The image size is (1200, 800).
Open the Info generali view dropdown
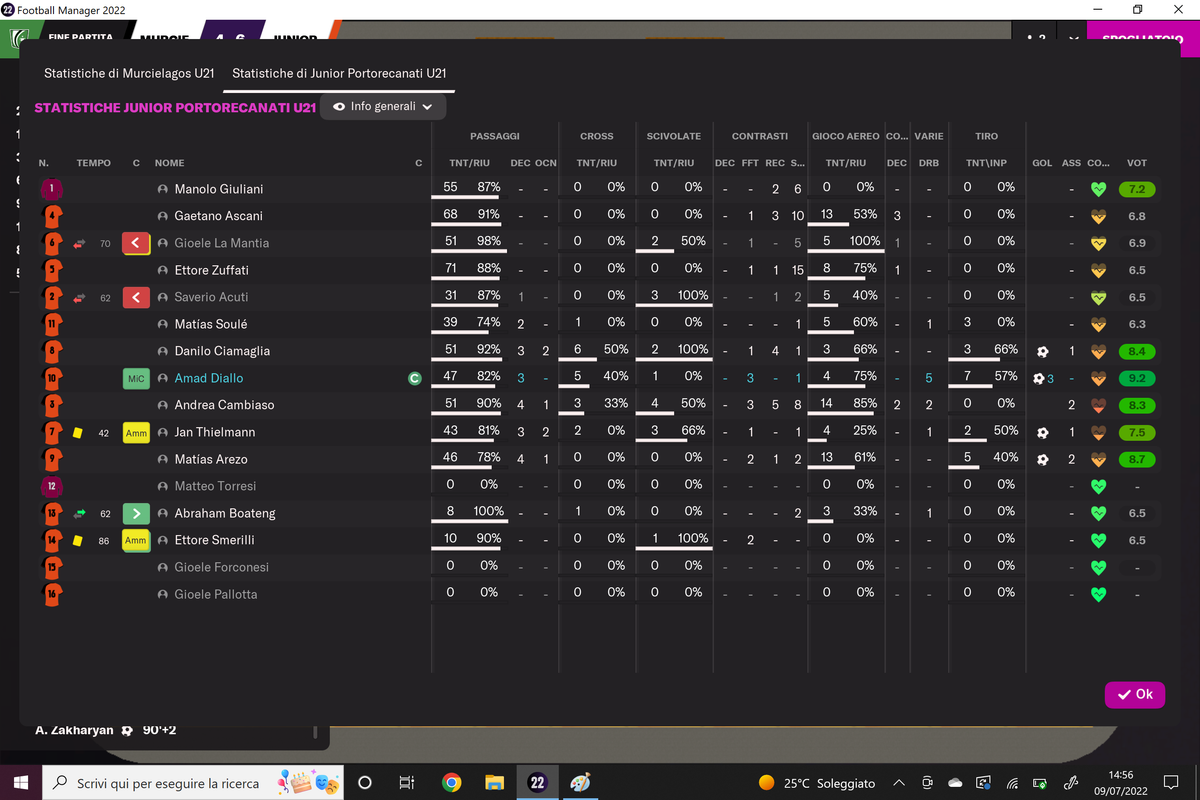pyautogui.click(x=383, y=107)
